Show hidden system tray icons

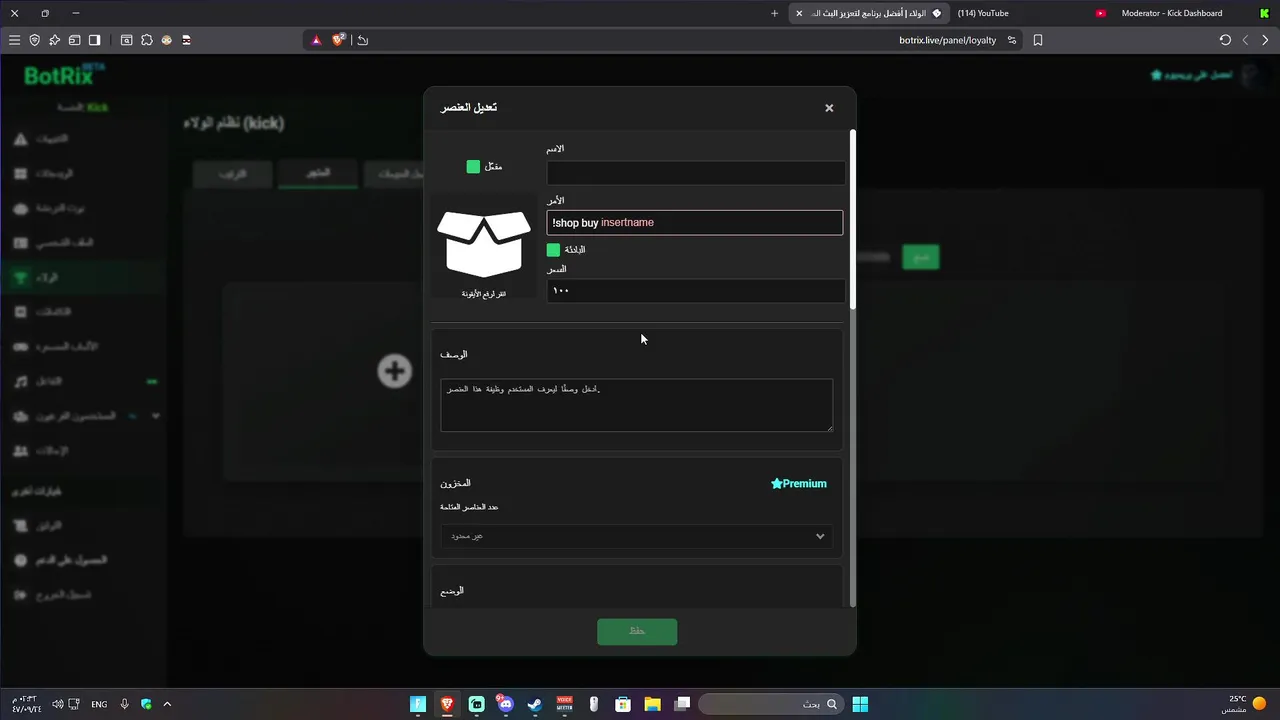tap(167, 704)
